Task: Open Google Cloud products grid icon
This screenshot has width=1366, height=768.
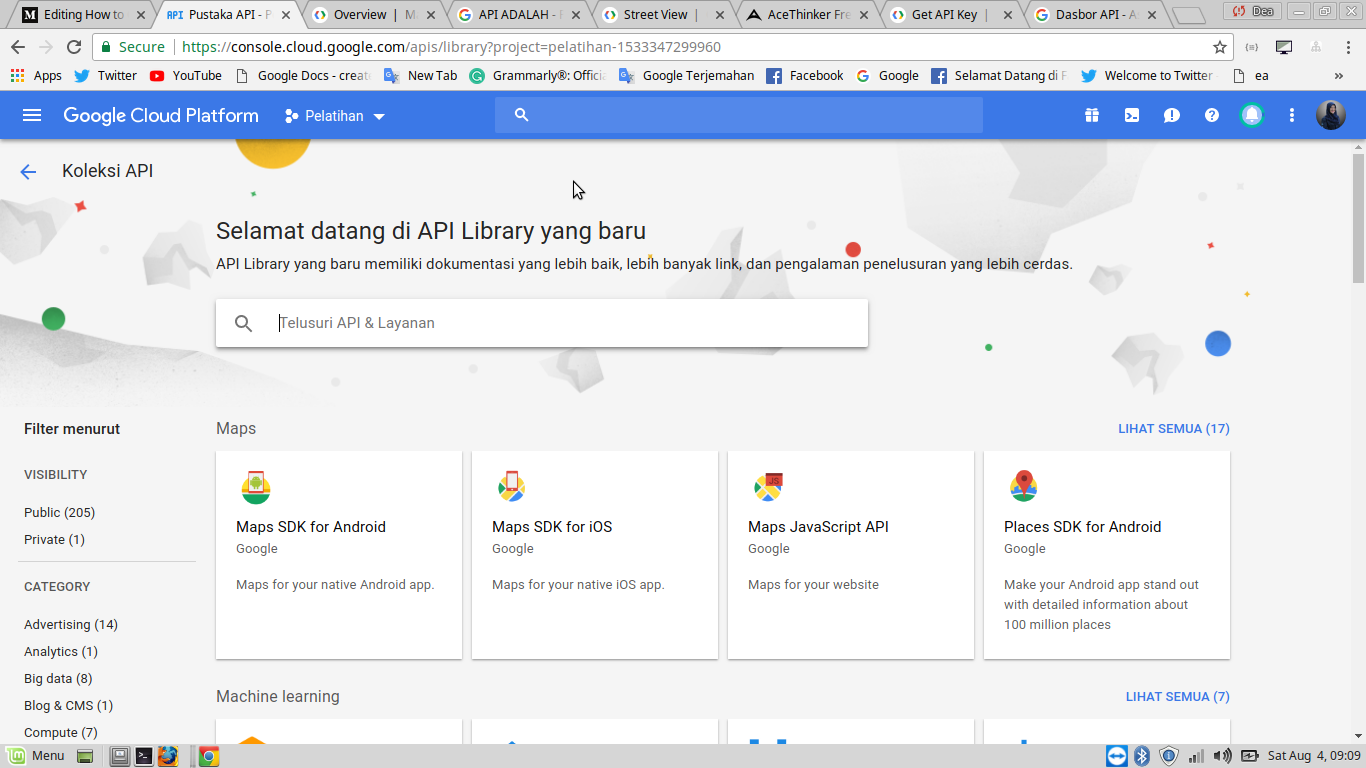Action: (x=1092, y=115)
